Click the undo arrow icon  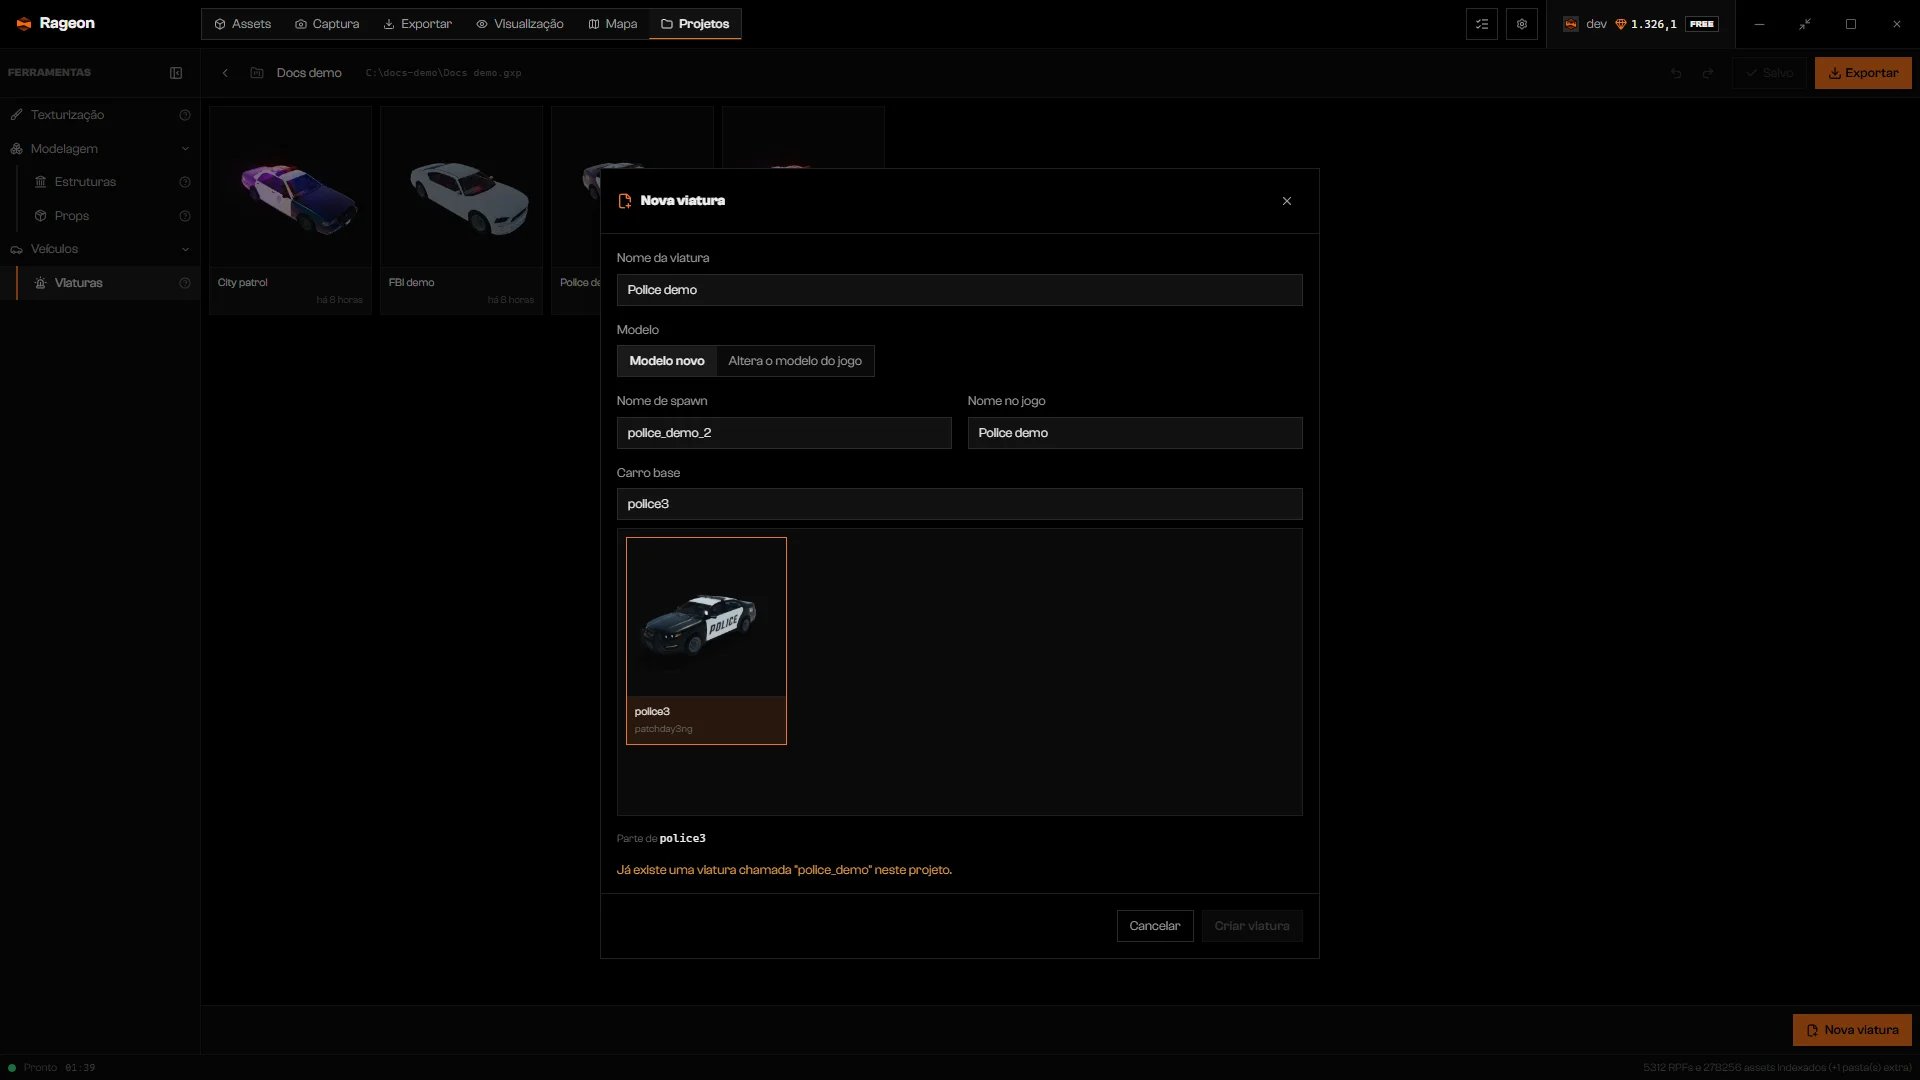point(1676,73)
